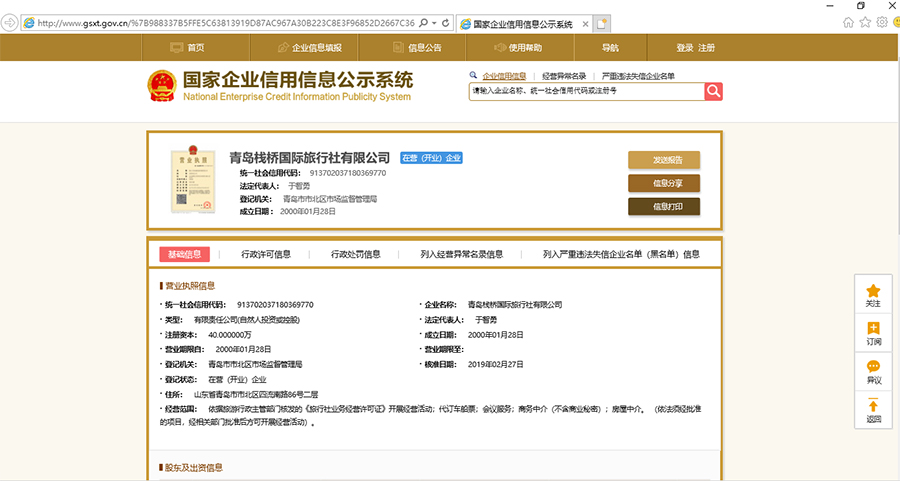Click the 注册 link
The image size is (900, 481).
(707, 48)
